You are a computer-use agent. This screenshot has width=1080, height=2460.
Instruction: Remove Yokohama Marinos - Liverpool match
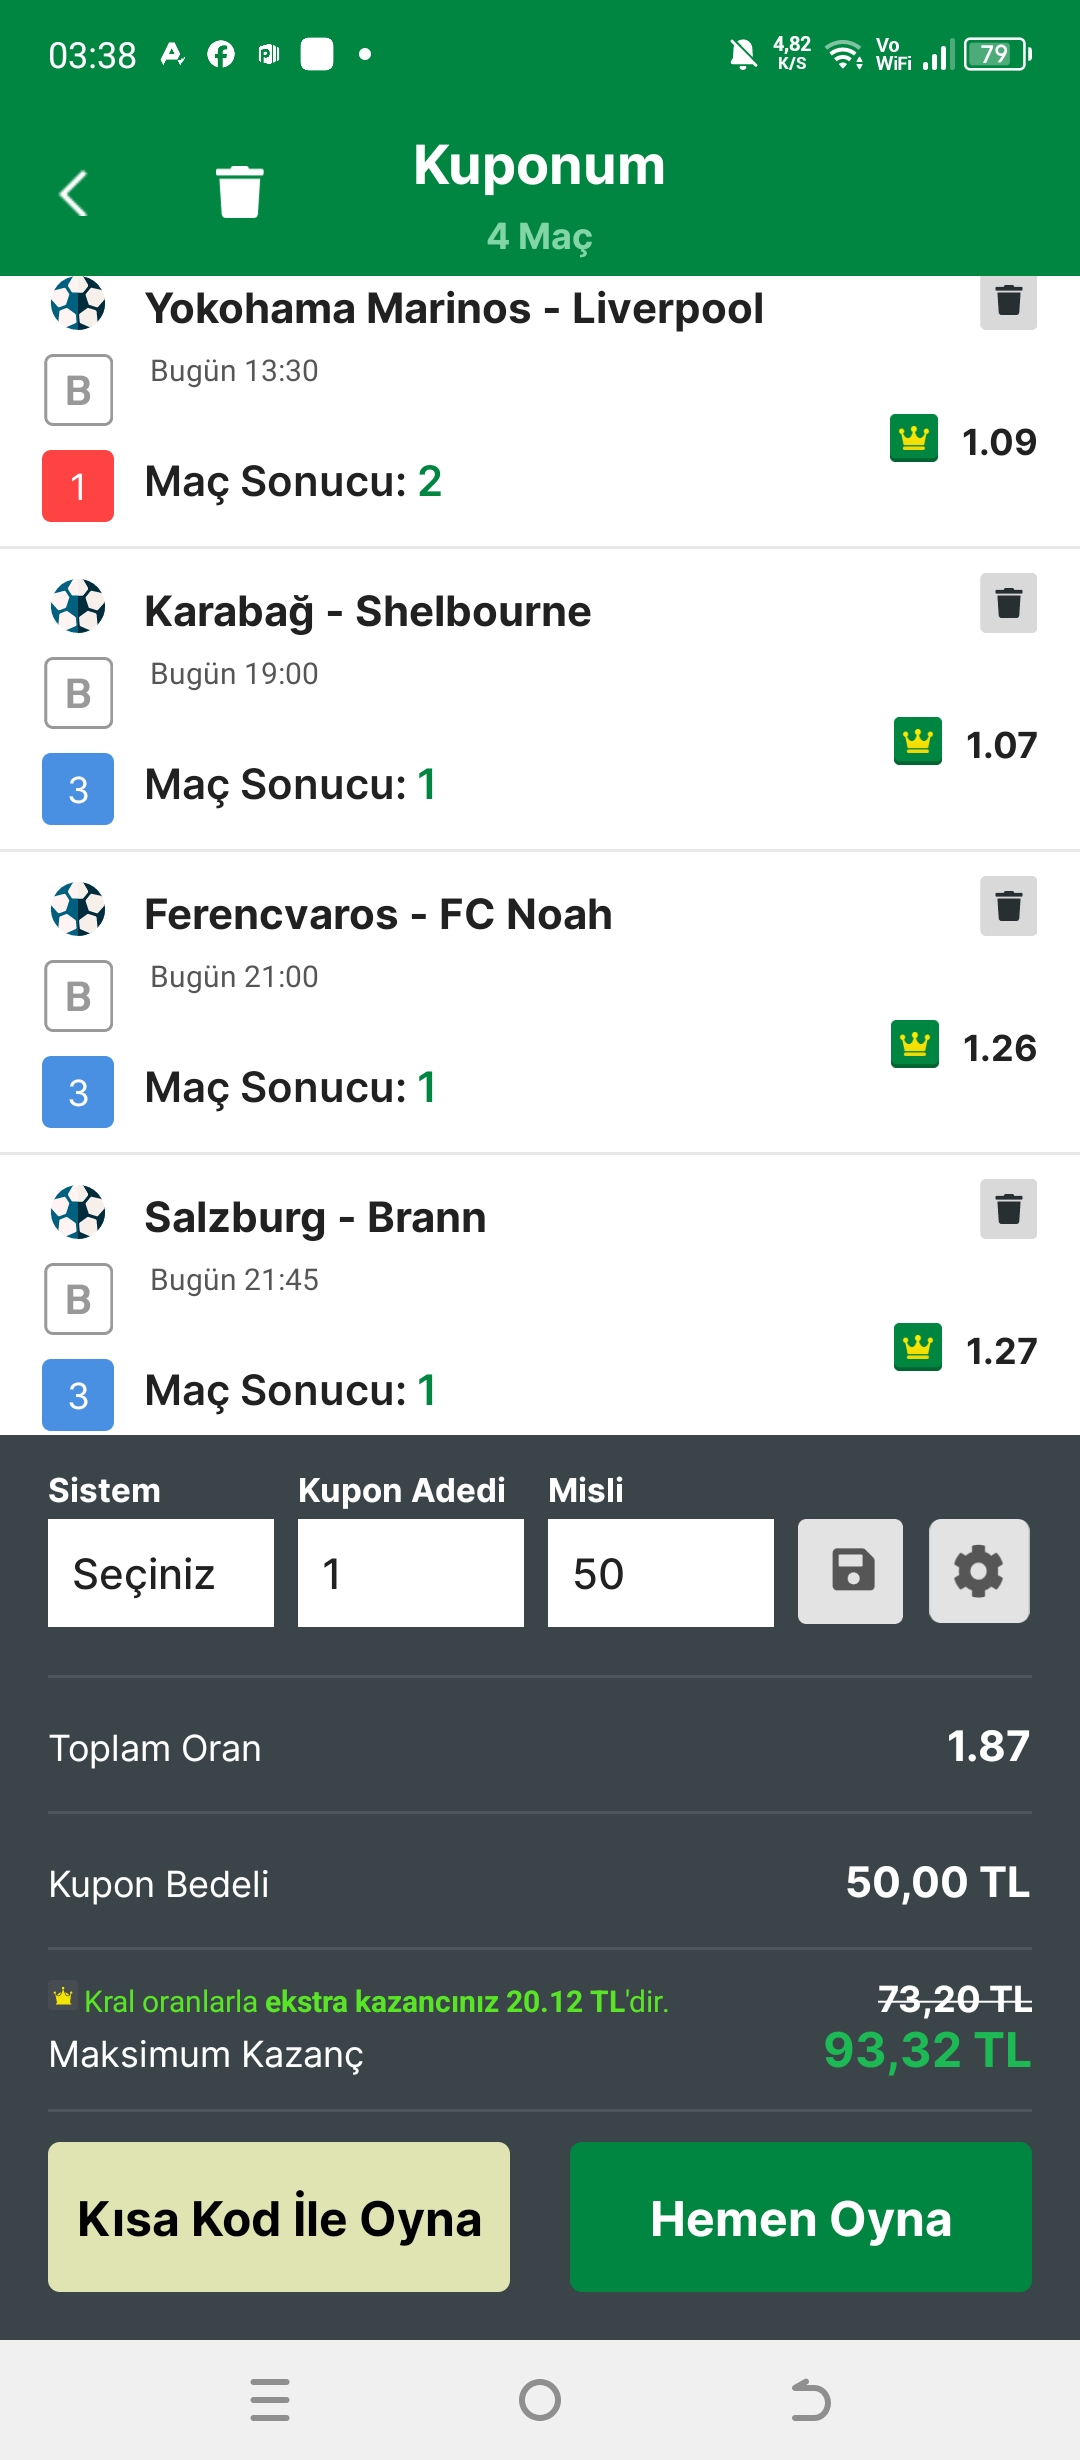[1008, 301]
